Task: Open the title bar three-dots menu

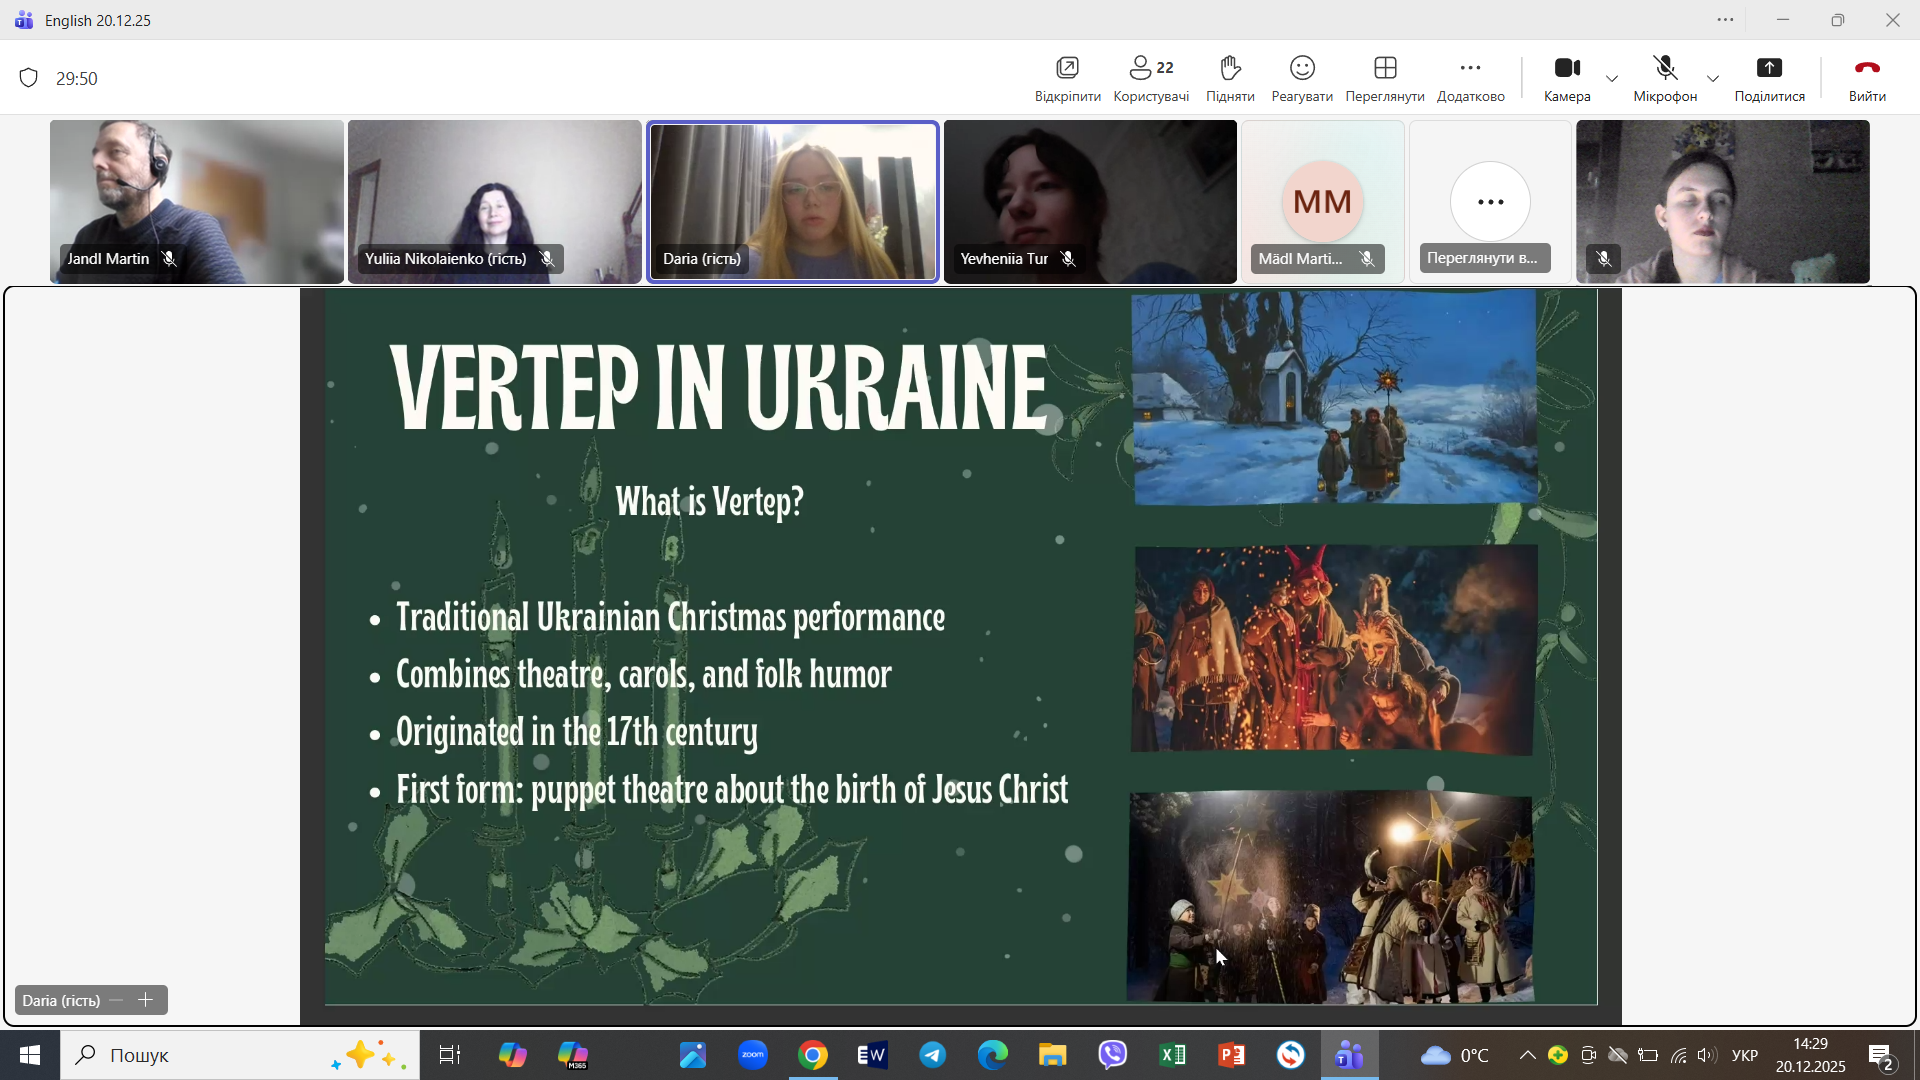Action: click(1725, 20)
